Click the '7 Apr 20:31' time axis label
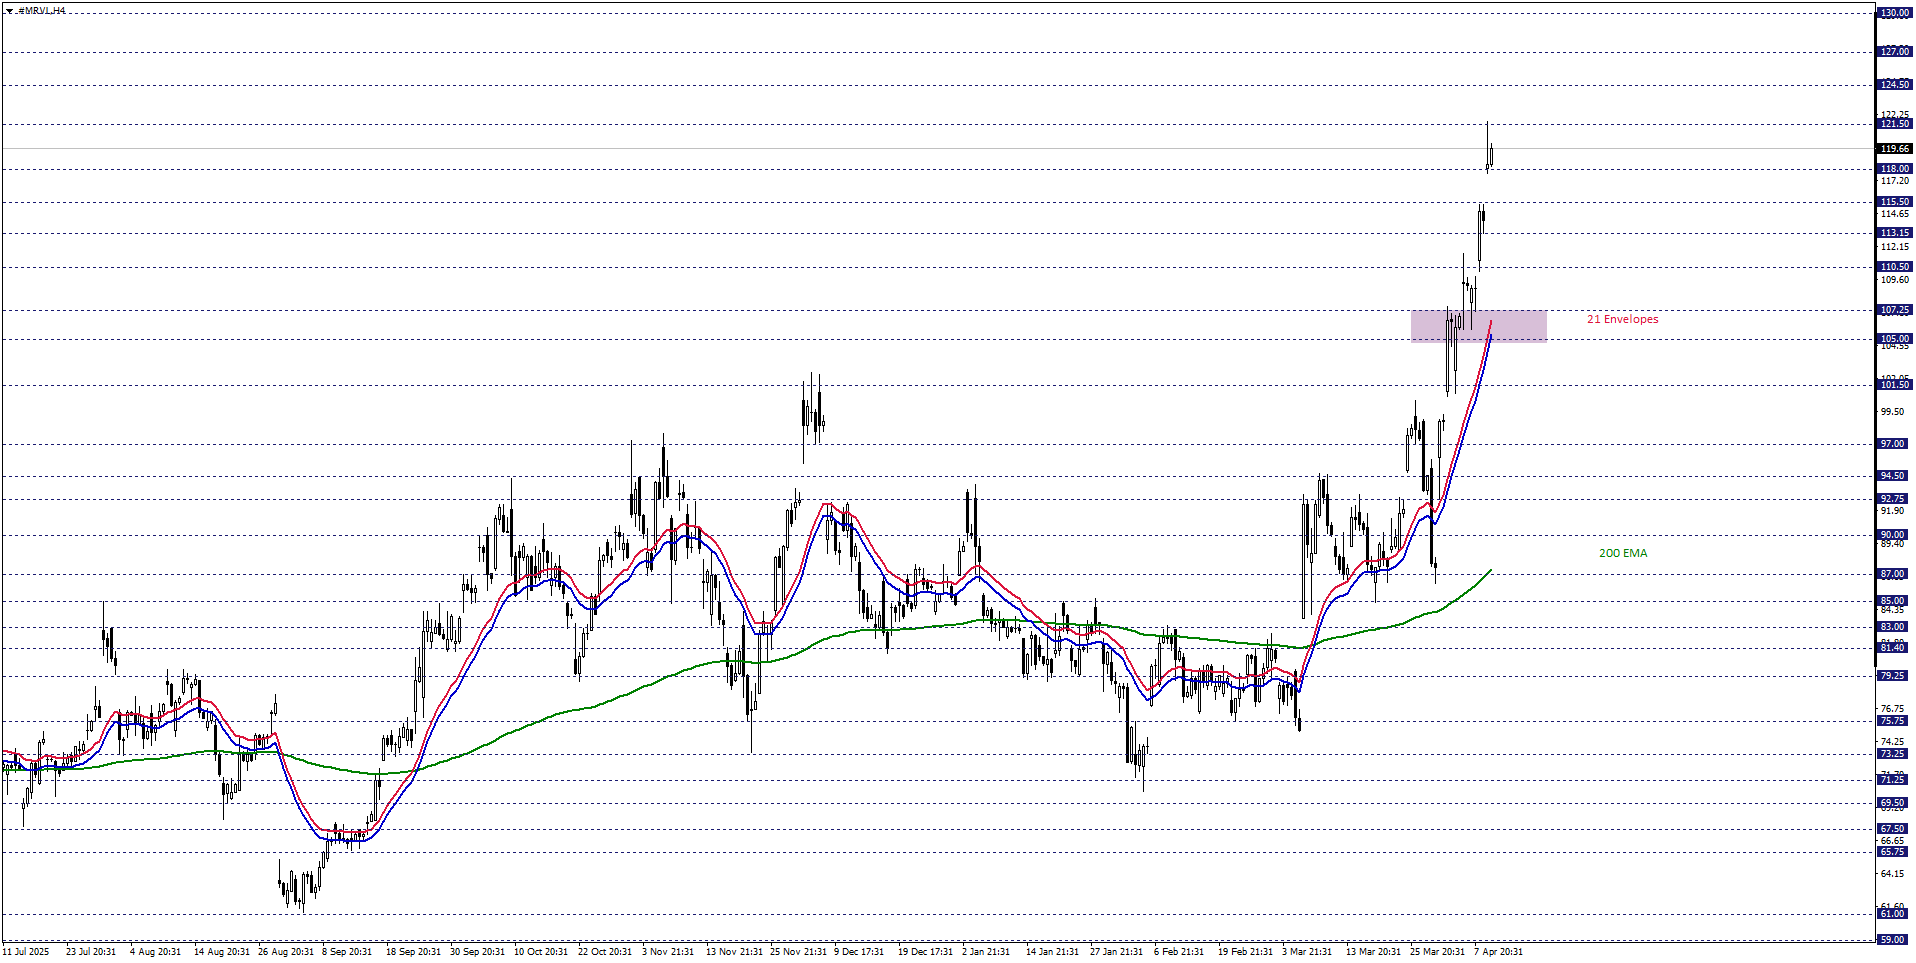The height and width of the screenshot is (963, 1916). tap(1498, 951)
